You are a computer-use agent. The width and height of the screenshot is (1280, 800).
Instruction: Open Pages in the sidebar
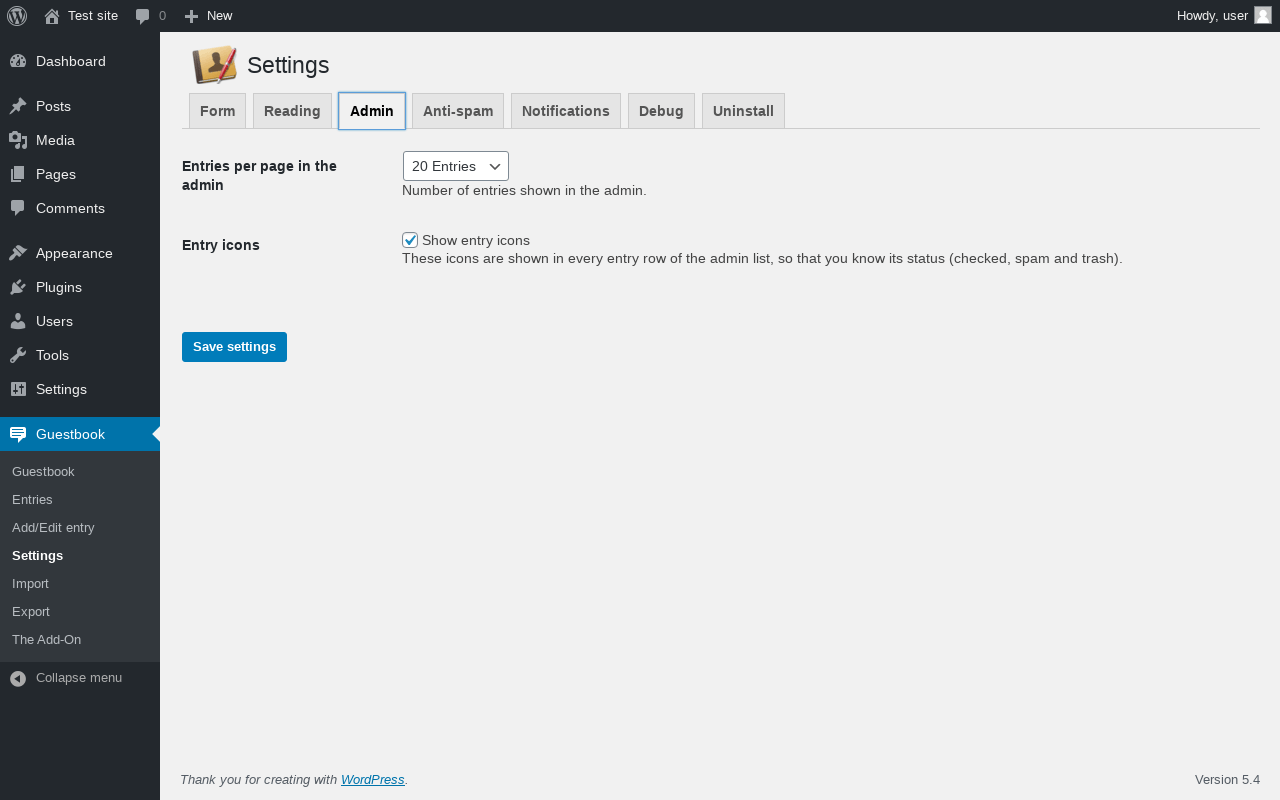coord(80,174)
